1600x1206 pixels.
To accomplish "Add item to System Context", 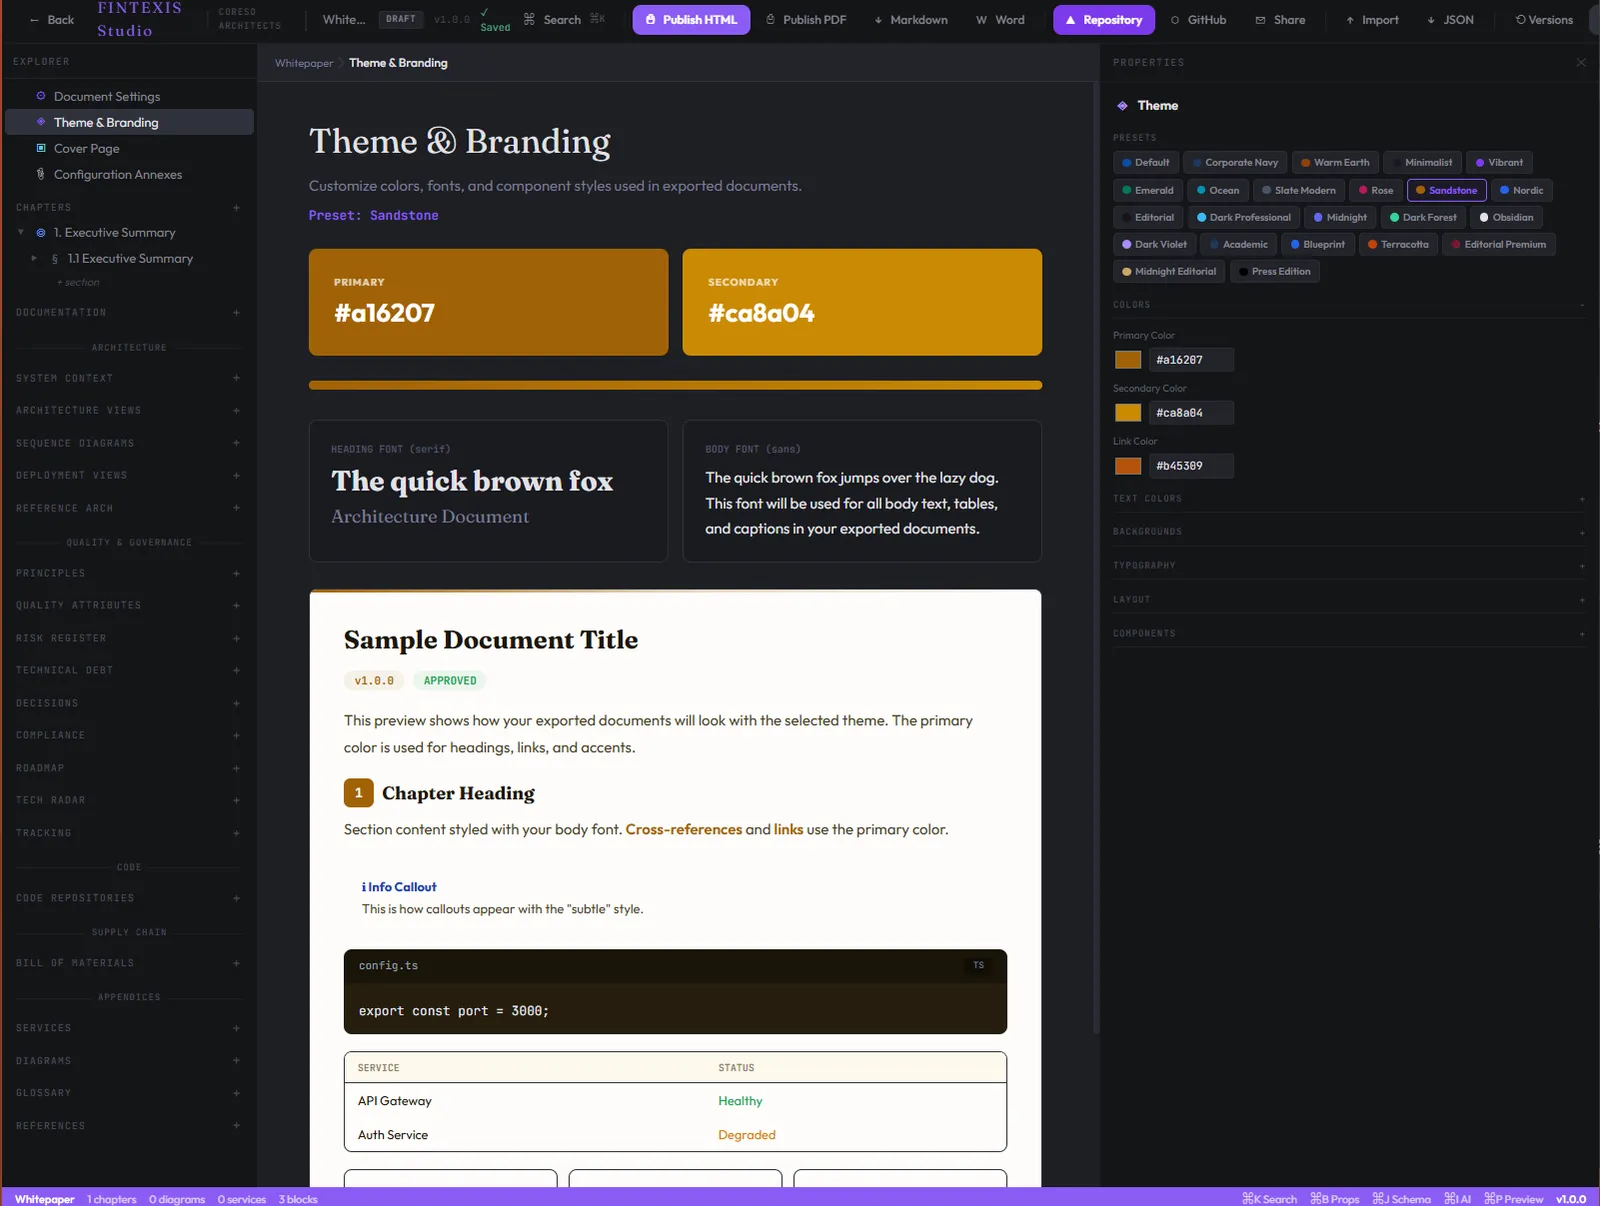I will pos(236,378).
